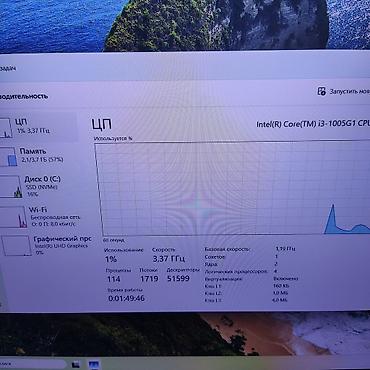Click the Wi-Fi mini graph thumbnail
The height and width of the screenshot is (370, 370).
[13, 217]
